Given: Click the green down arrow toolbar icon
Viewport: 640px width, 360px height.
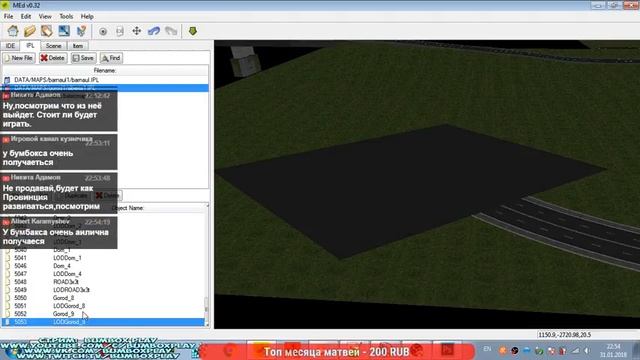Looking at the screenshot, I should click(193, 31).
